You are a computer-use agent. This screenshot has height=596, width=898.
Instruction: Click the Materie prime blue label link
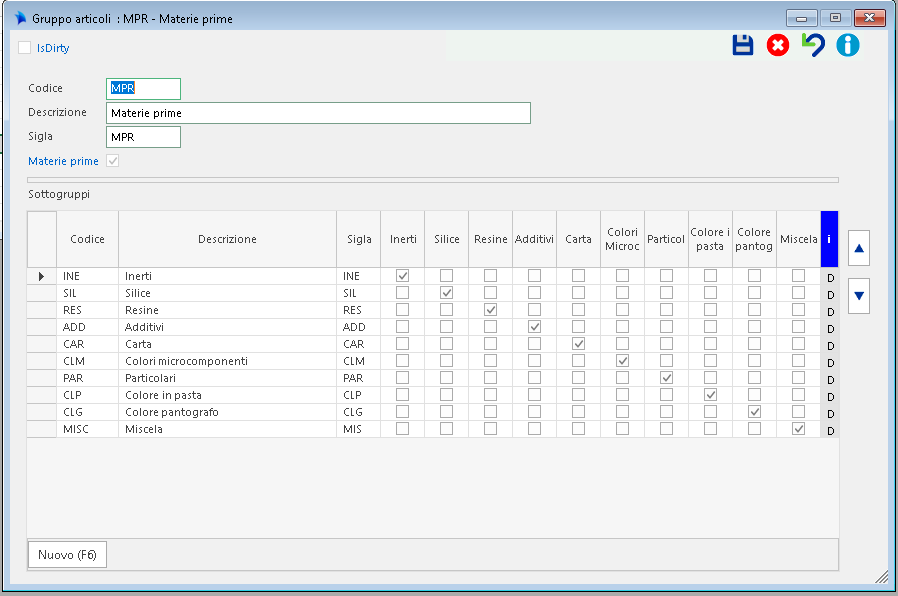coord(64,161)
